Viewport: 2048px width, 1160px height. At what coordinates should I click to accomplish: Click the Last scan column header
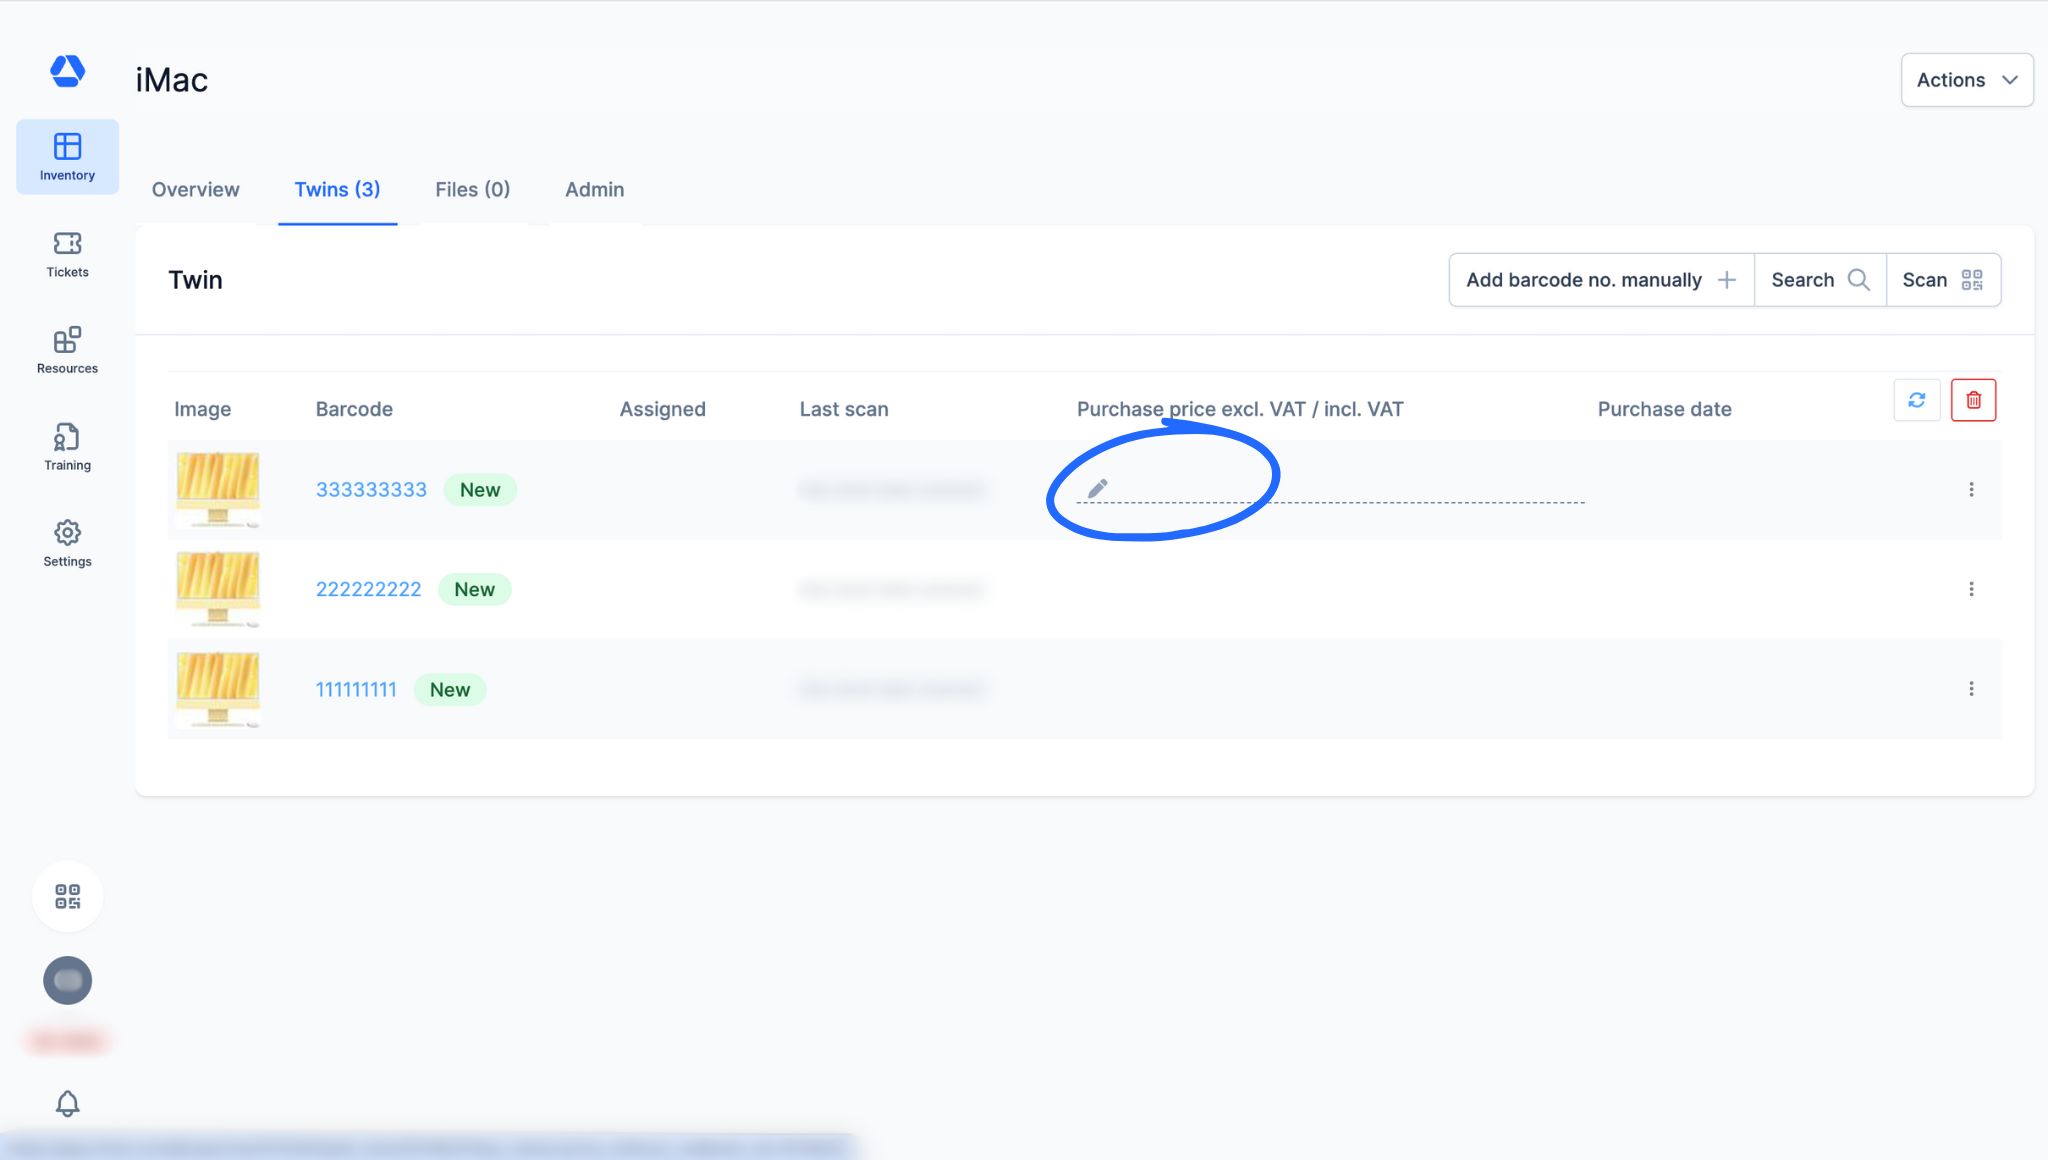point(844,409)
